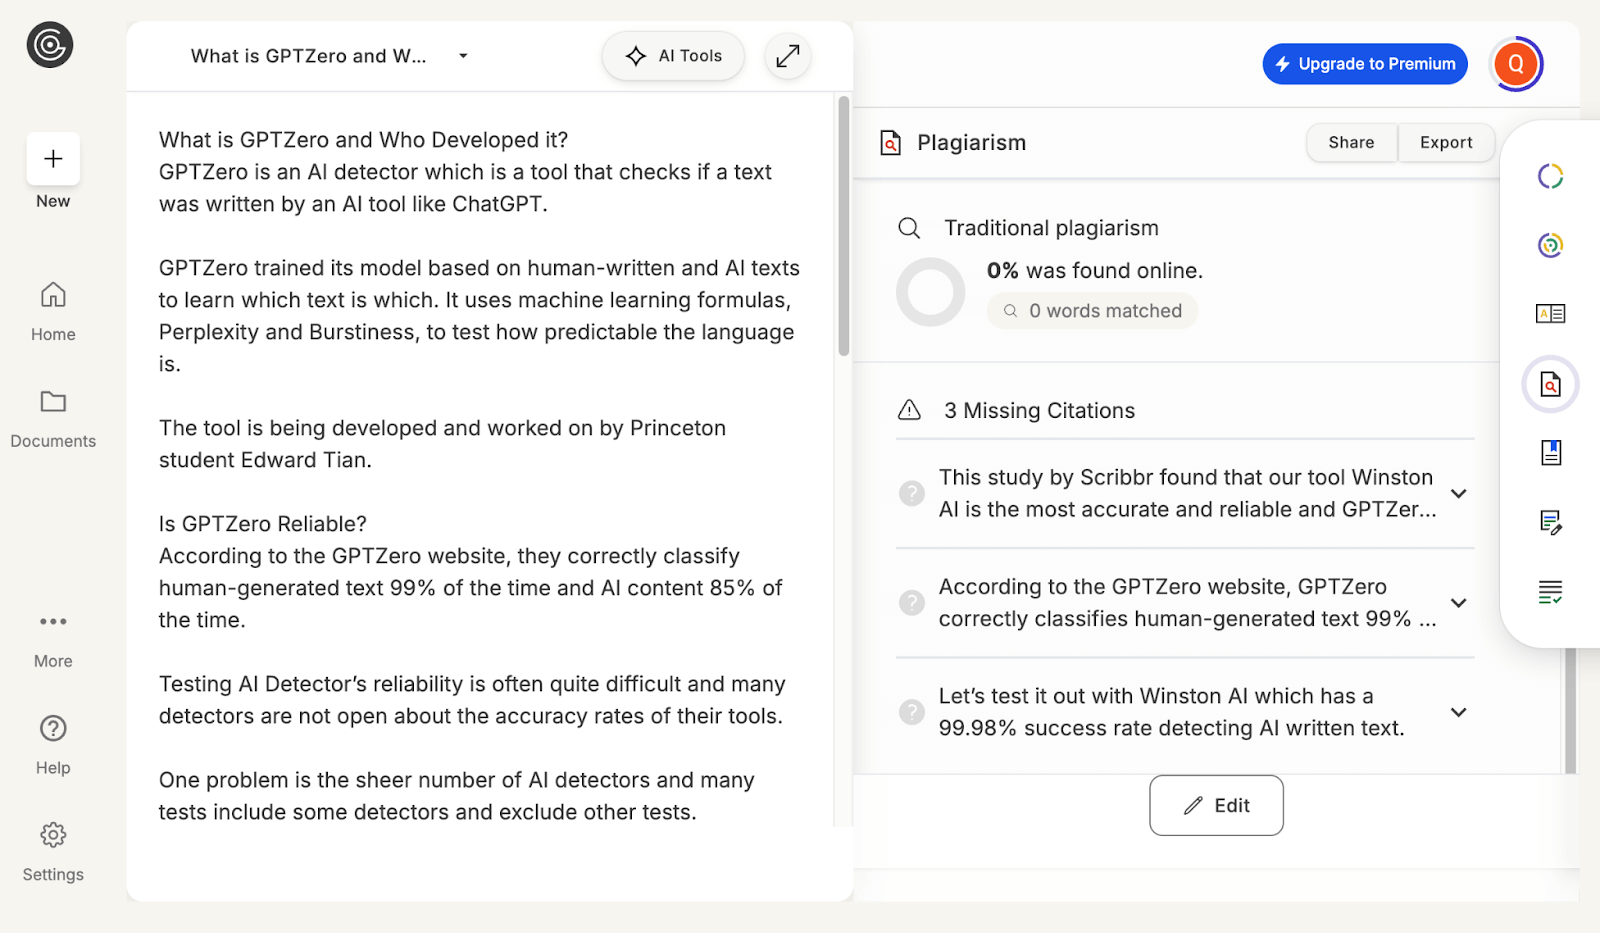Click the 0 words matched pill
The image size is (1600, 933).
pos(1092,311)
